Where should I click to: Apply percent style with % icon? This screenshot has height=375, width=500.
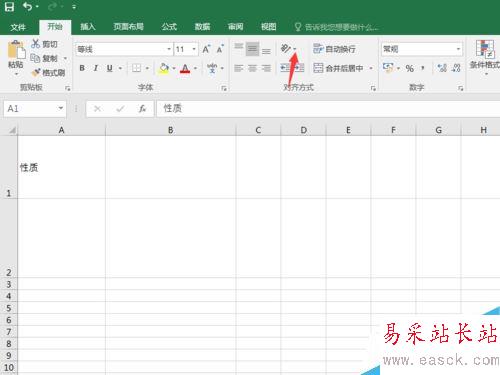pos(410,68)
